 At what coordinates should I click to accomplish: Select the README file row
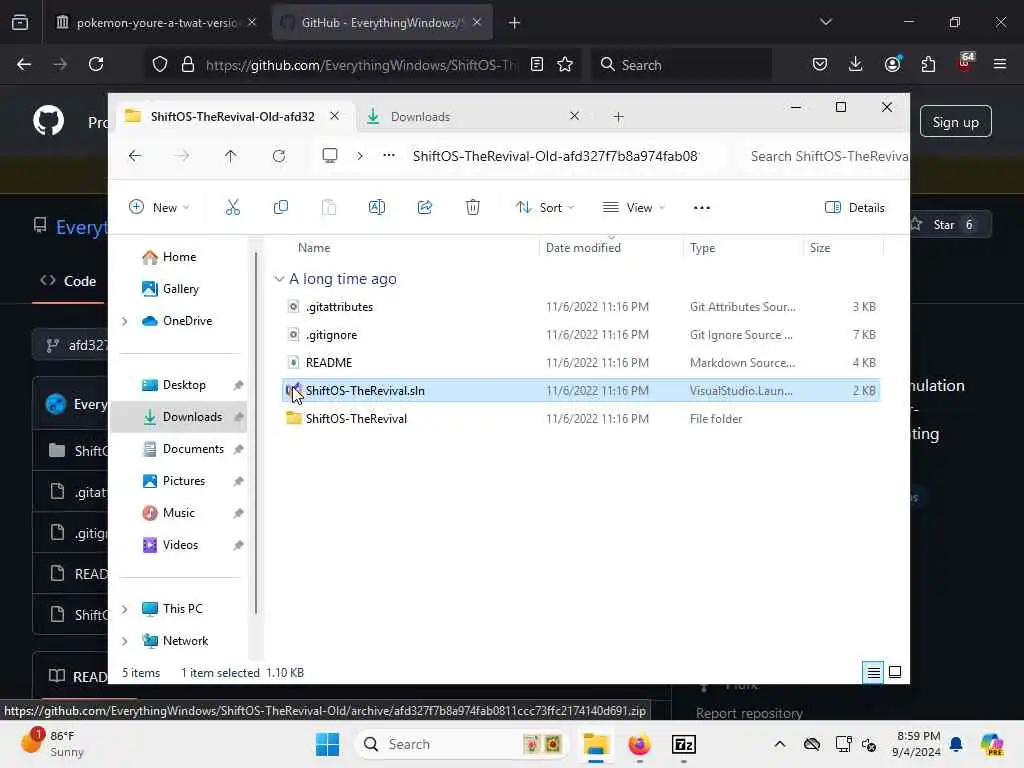pyautogui.click(x=581, y=362)
